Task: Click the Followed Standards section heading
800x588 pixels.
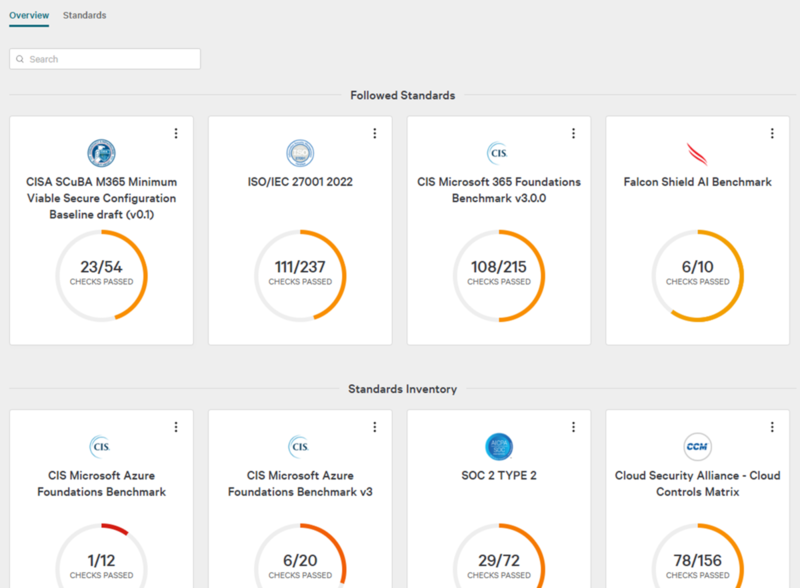Action: click(403, 95)
